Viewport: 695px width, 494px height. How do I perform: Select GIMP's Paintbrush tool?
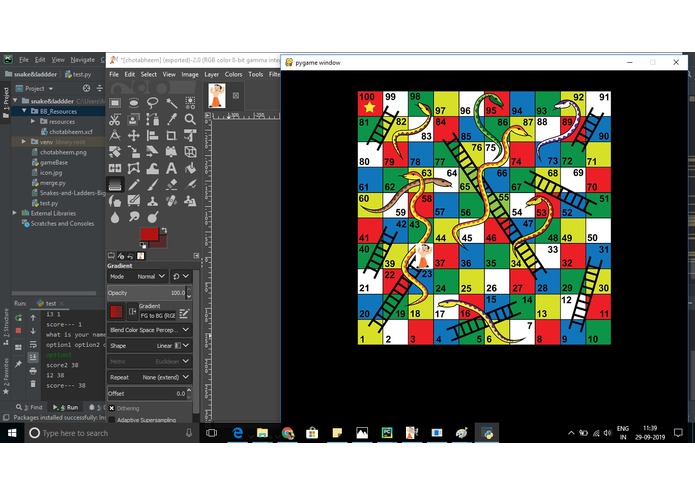click(152, 185)
